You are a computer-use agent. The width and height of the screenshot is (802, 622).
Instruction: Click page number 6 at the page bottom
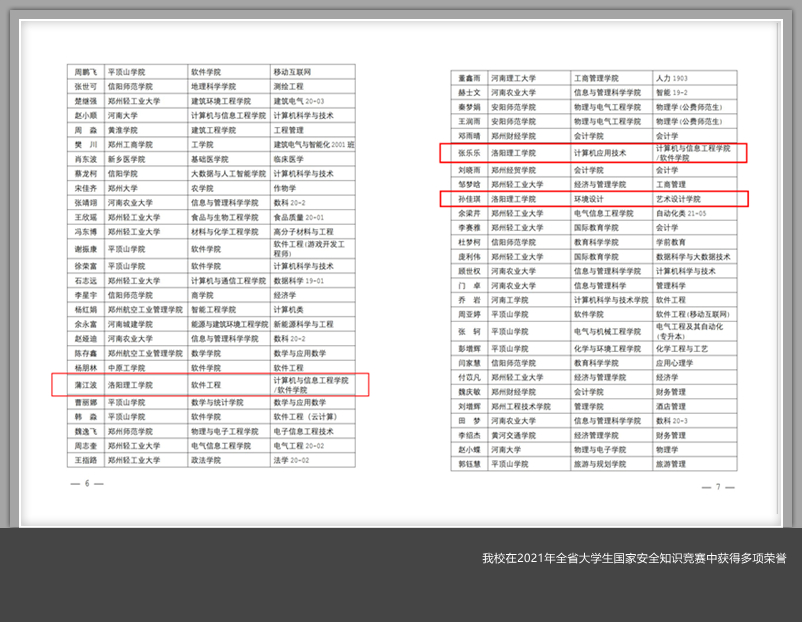(86, 483)
